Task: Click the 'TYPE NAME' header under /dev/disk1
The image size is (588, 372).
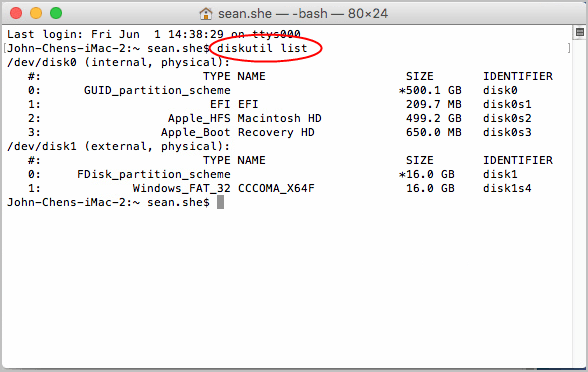Action: coord(234,160)
